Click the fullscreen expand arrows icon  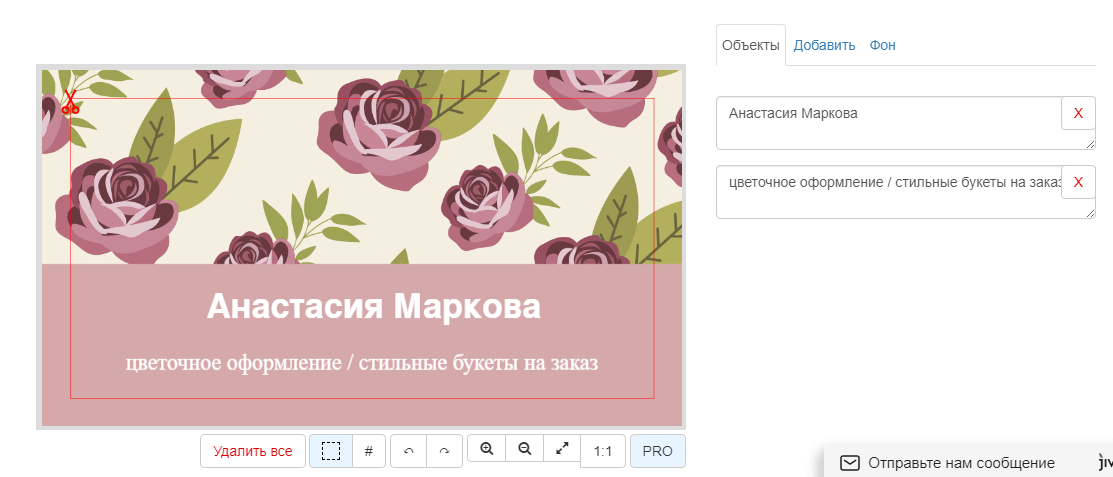562,449
